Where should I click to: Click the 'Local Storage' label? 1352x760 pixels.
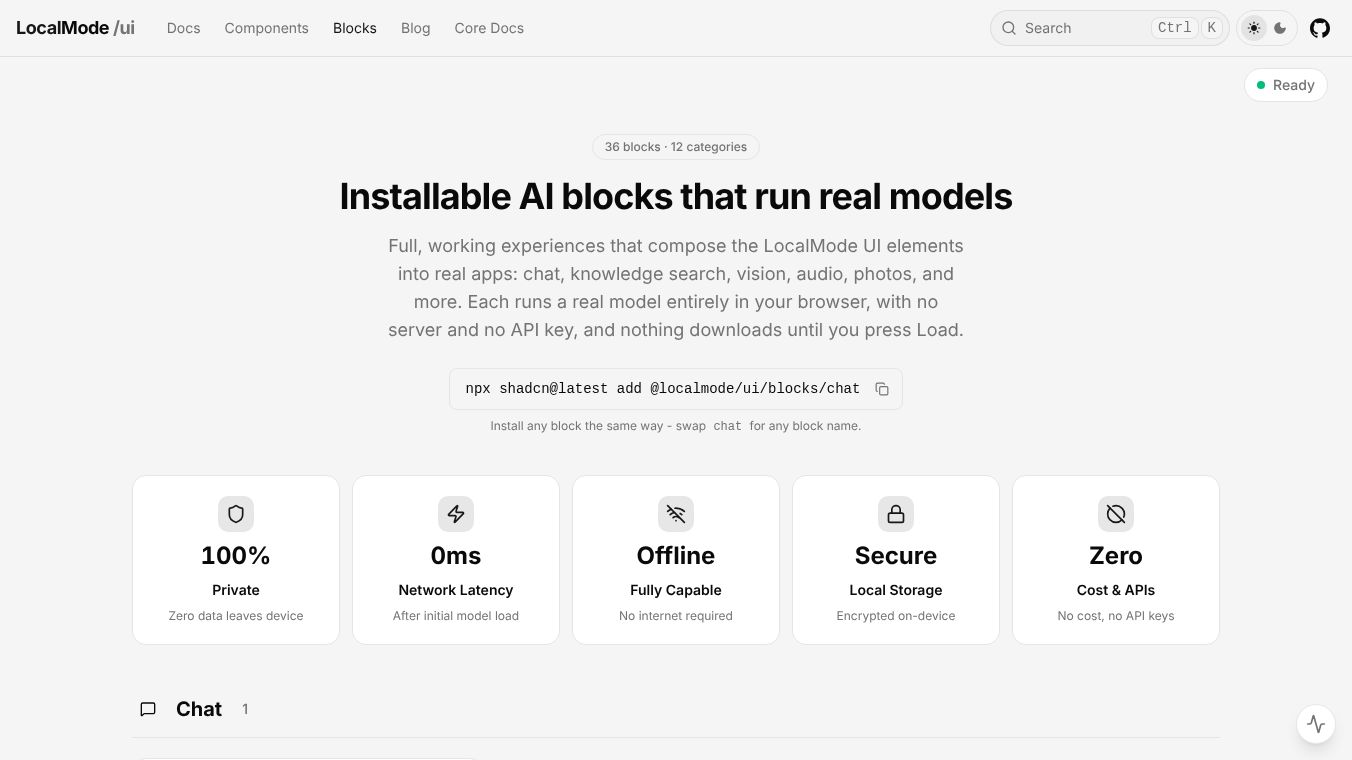(x=896, y=590)
